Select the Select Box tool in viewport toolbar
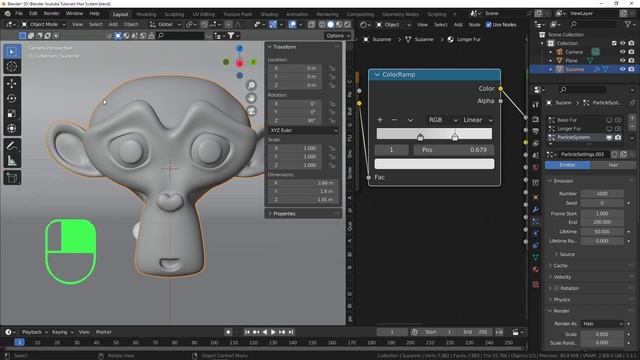Screen dimensions: 640x360 click(x=12, y=52)
